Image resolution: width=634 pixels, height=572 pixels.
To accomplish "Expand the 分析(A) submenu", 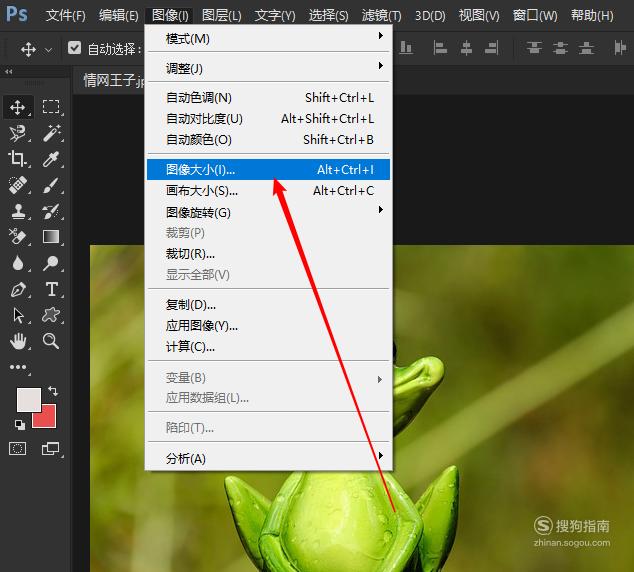I will click(268, 458).
